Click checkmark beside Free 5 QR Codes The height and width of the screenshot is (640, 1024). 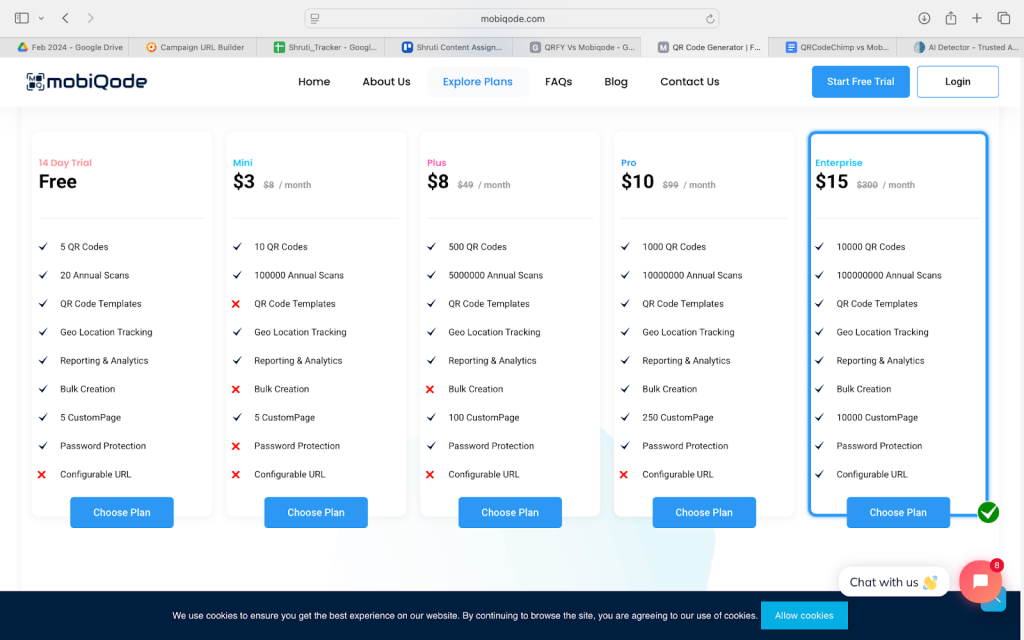(43, 247)
